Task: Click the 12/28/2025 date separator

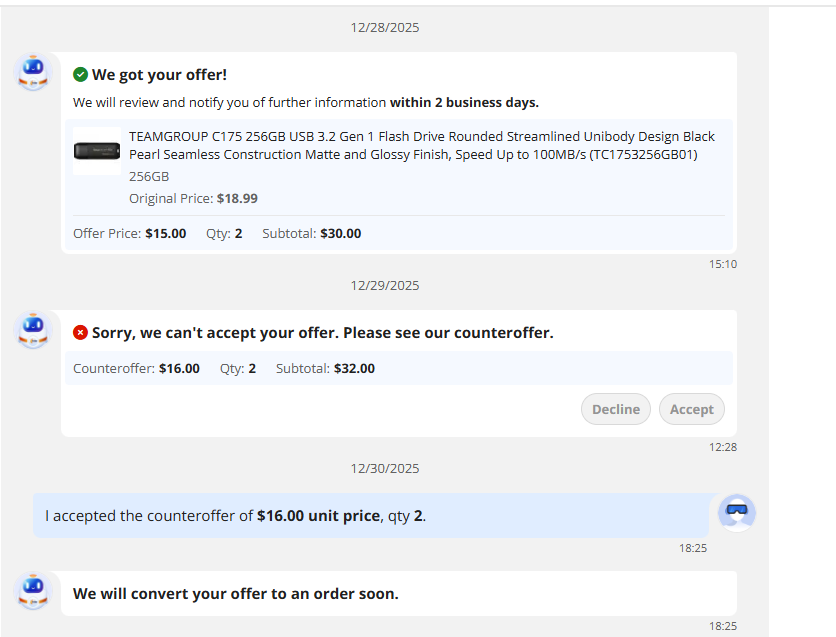Action: click(x=385, y=27)
